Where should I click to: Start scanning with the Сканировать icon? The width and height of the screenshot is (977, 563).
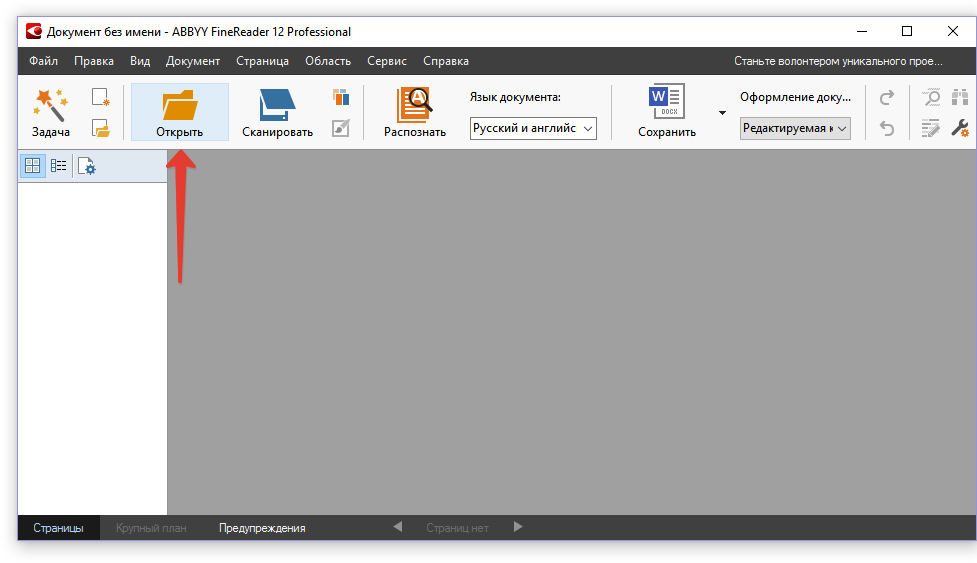[277, 104]
